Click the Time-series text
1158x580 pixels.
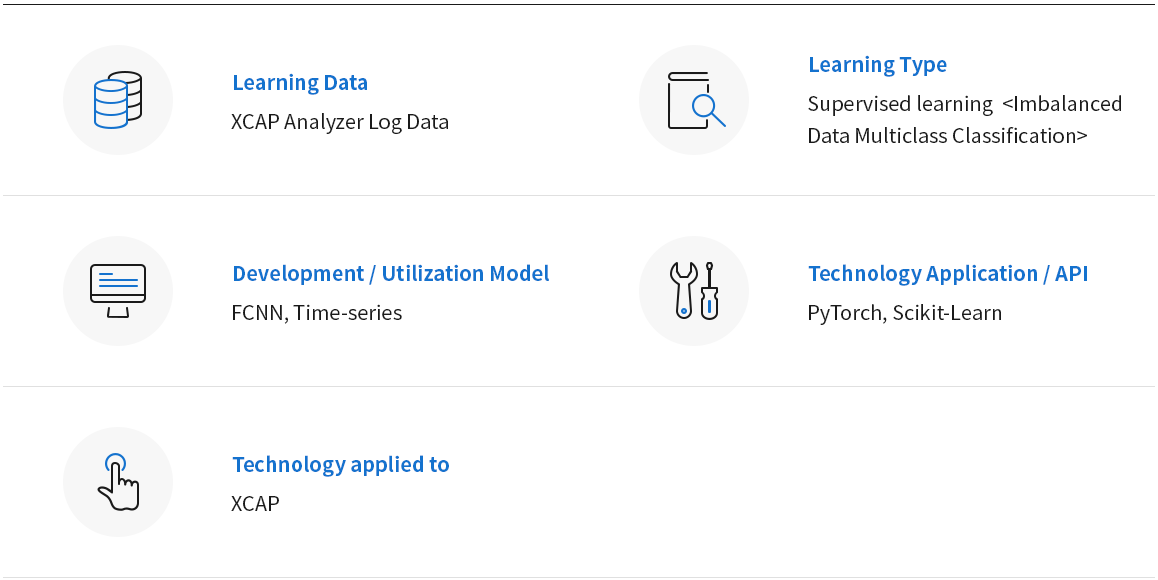tap(348, 313)
